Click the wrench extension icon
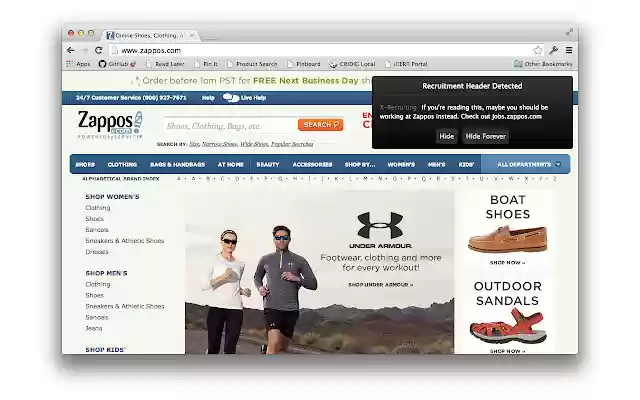Image resolution: width=640 pixels, height=400 pixels. 553,50
